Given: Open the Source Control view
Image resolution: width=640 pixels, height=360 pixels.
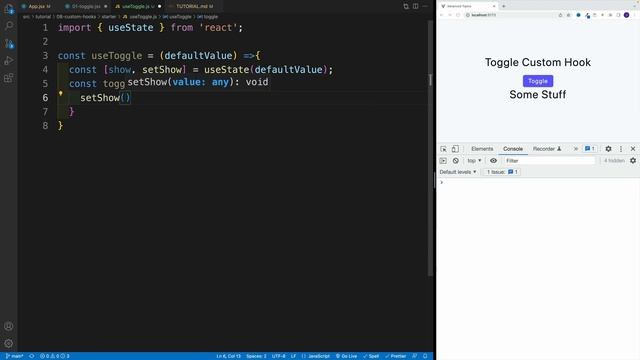Looking at the screenshot, I should pyautogui.click(x=9, y=43).
